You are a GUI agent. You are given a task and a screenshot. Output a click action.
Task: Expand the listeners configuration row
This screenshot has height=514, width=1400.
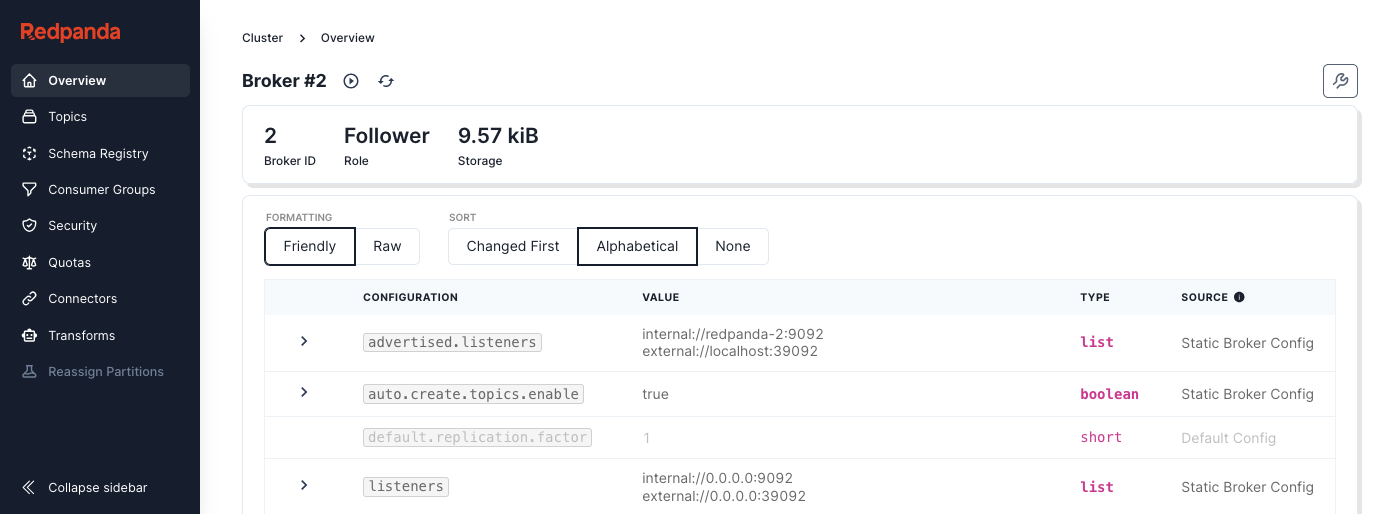click(x=304, y=486)
